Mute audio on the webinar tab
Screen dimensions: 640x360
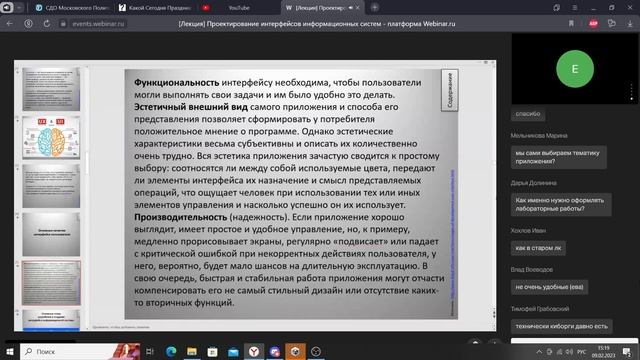pos(350,8)
